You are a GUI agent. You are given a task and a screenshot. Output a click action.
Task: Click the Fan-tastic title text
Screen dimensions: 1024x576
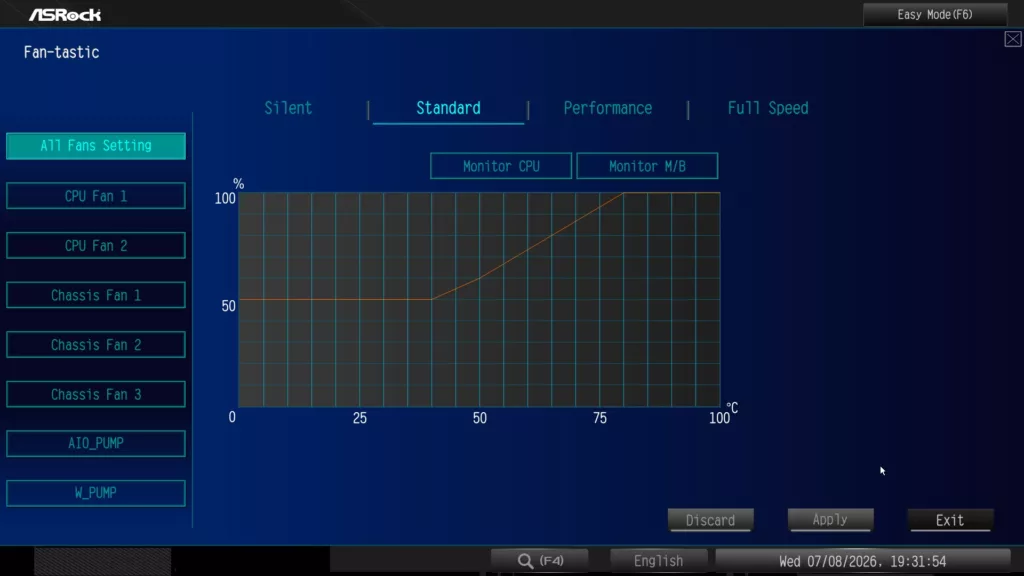pos(61,52)
